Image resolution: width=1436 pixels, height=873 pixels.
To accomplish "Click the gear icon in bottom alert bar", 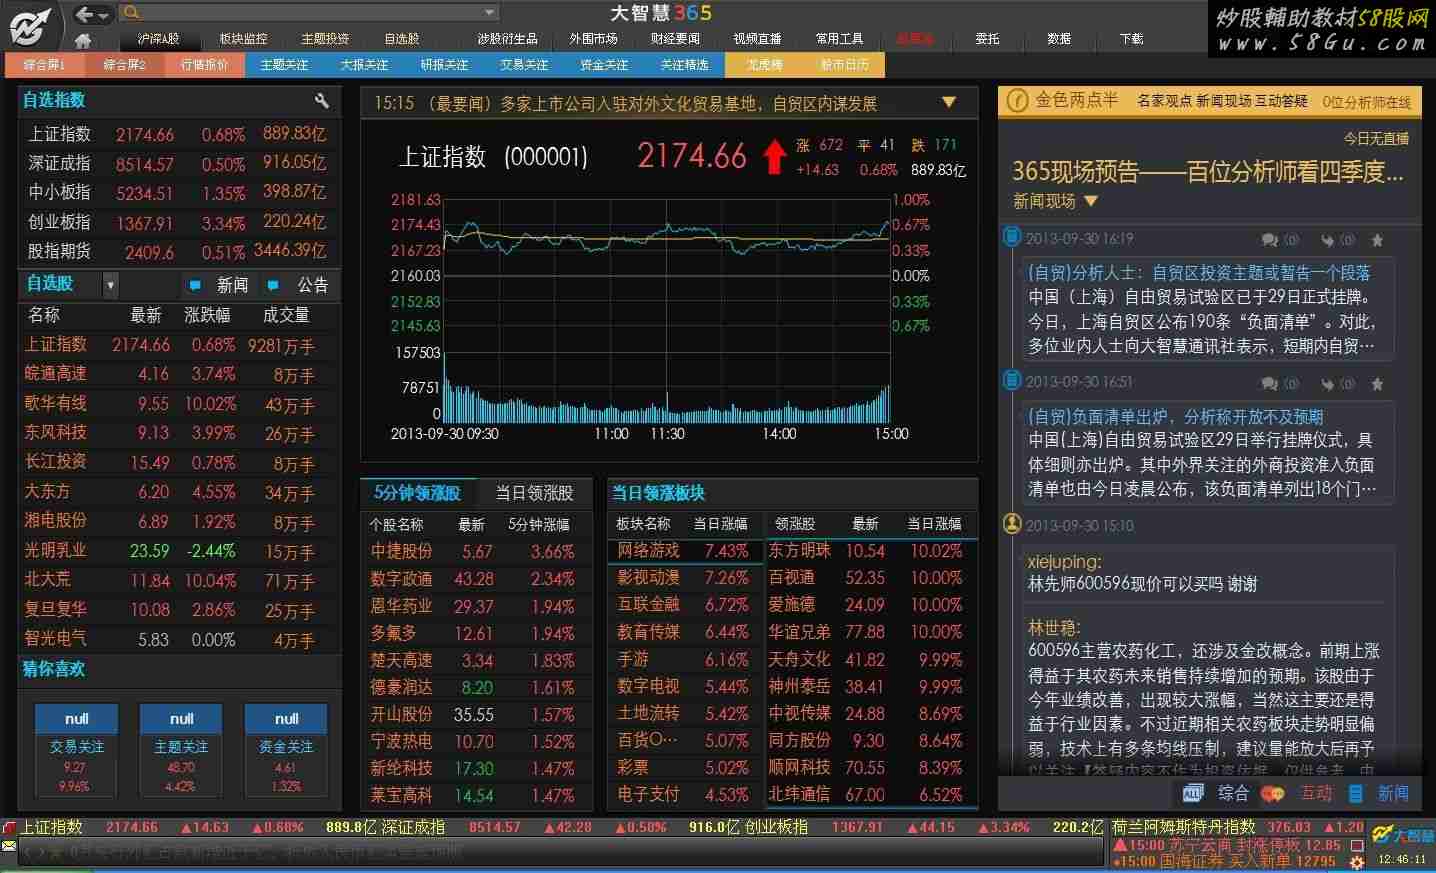I will pos(1357,861).
